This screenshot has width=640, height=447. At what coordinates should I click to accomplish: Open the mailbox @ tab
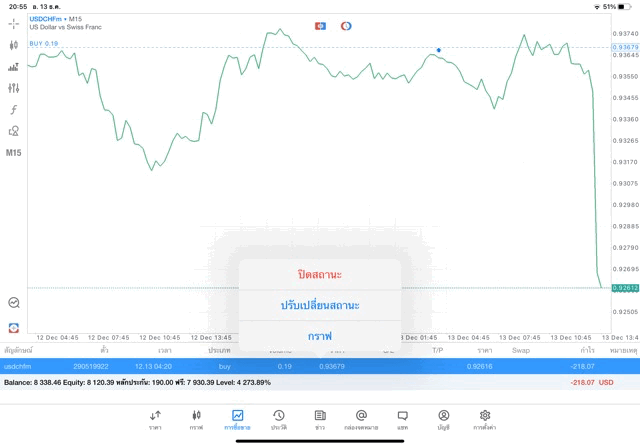361,420
